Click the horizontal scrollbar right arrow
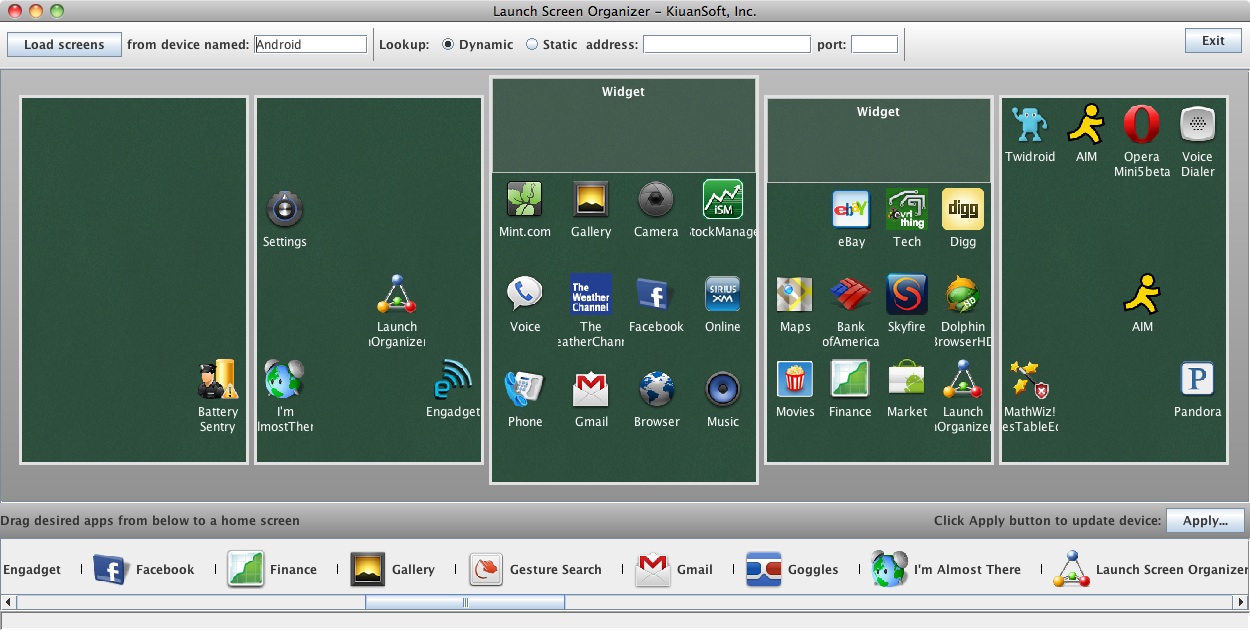 click(x=1241, y=602)
